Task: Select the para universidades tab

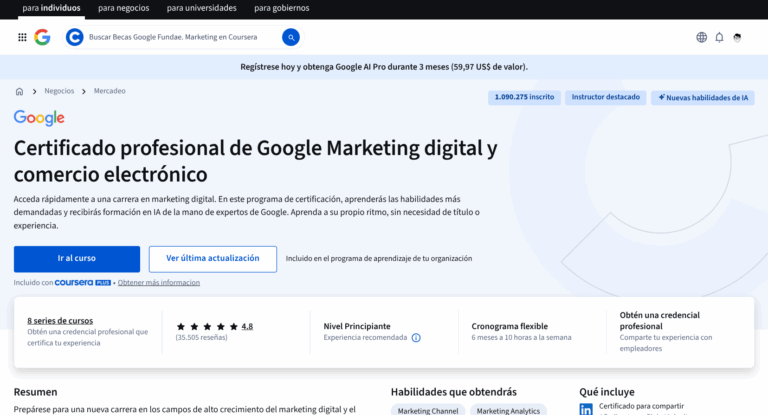Action: (201, 8)
